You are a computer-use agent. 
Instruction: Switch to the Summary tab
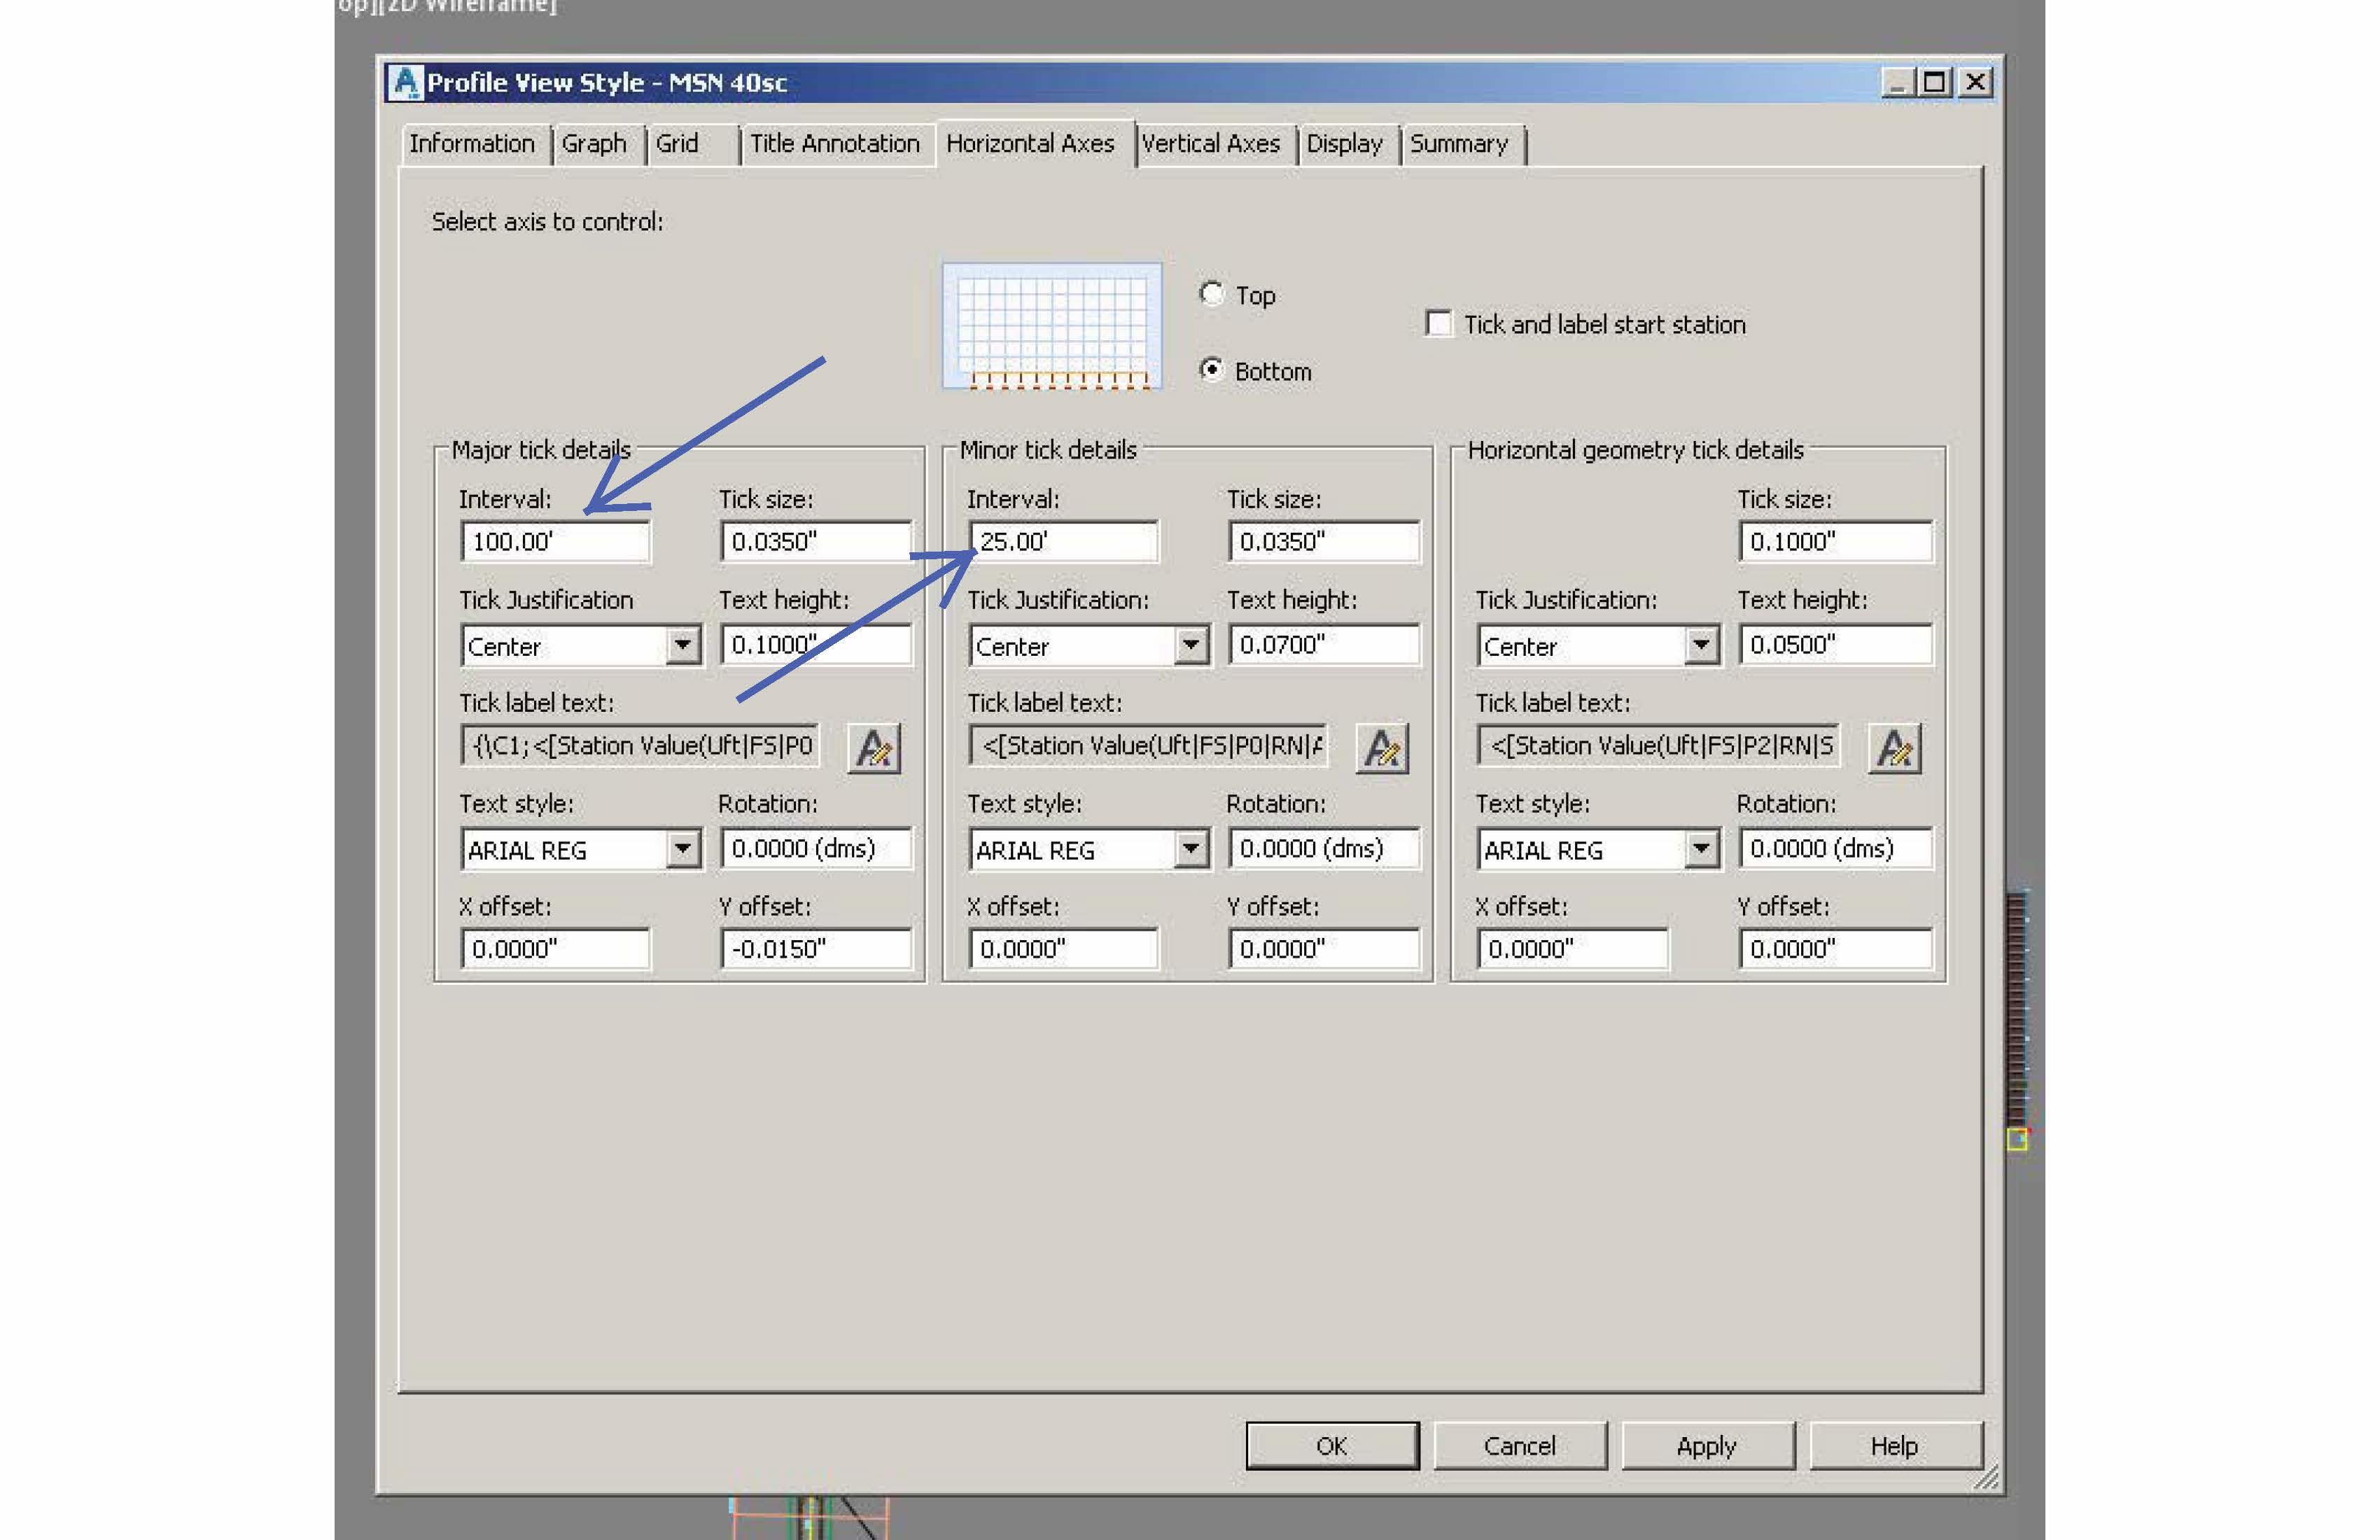[1461, 144]
